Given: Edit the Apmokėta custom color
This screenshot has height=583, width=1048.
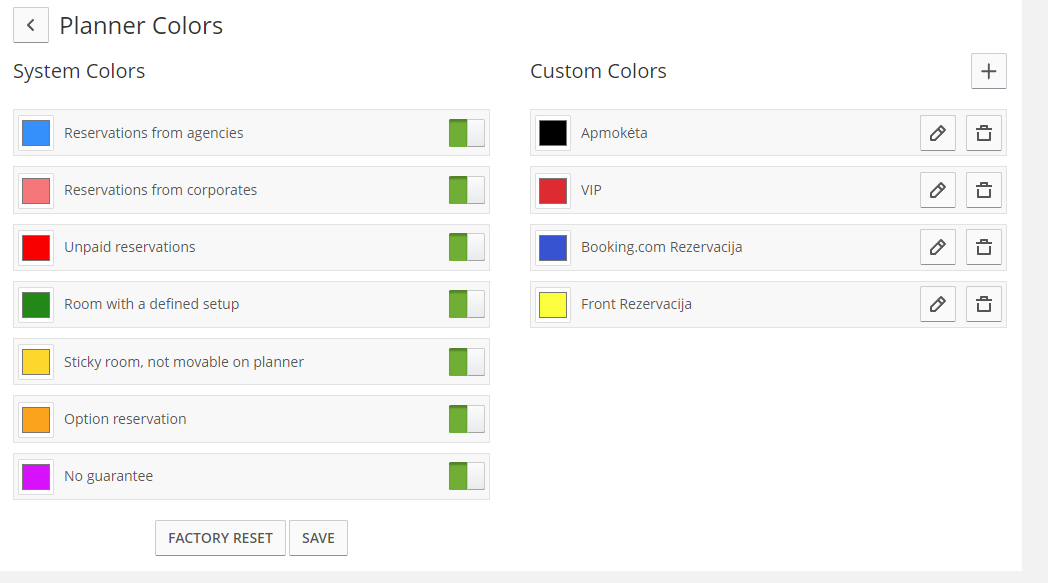Looking at the screenshot, I should point(938,133).
